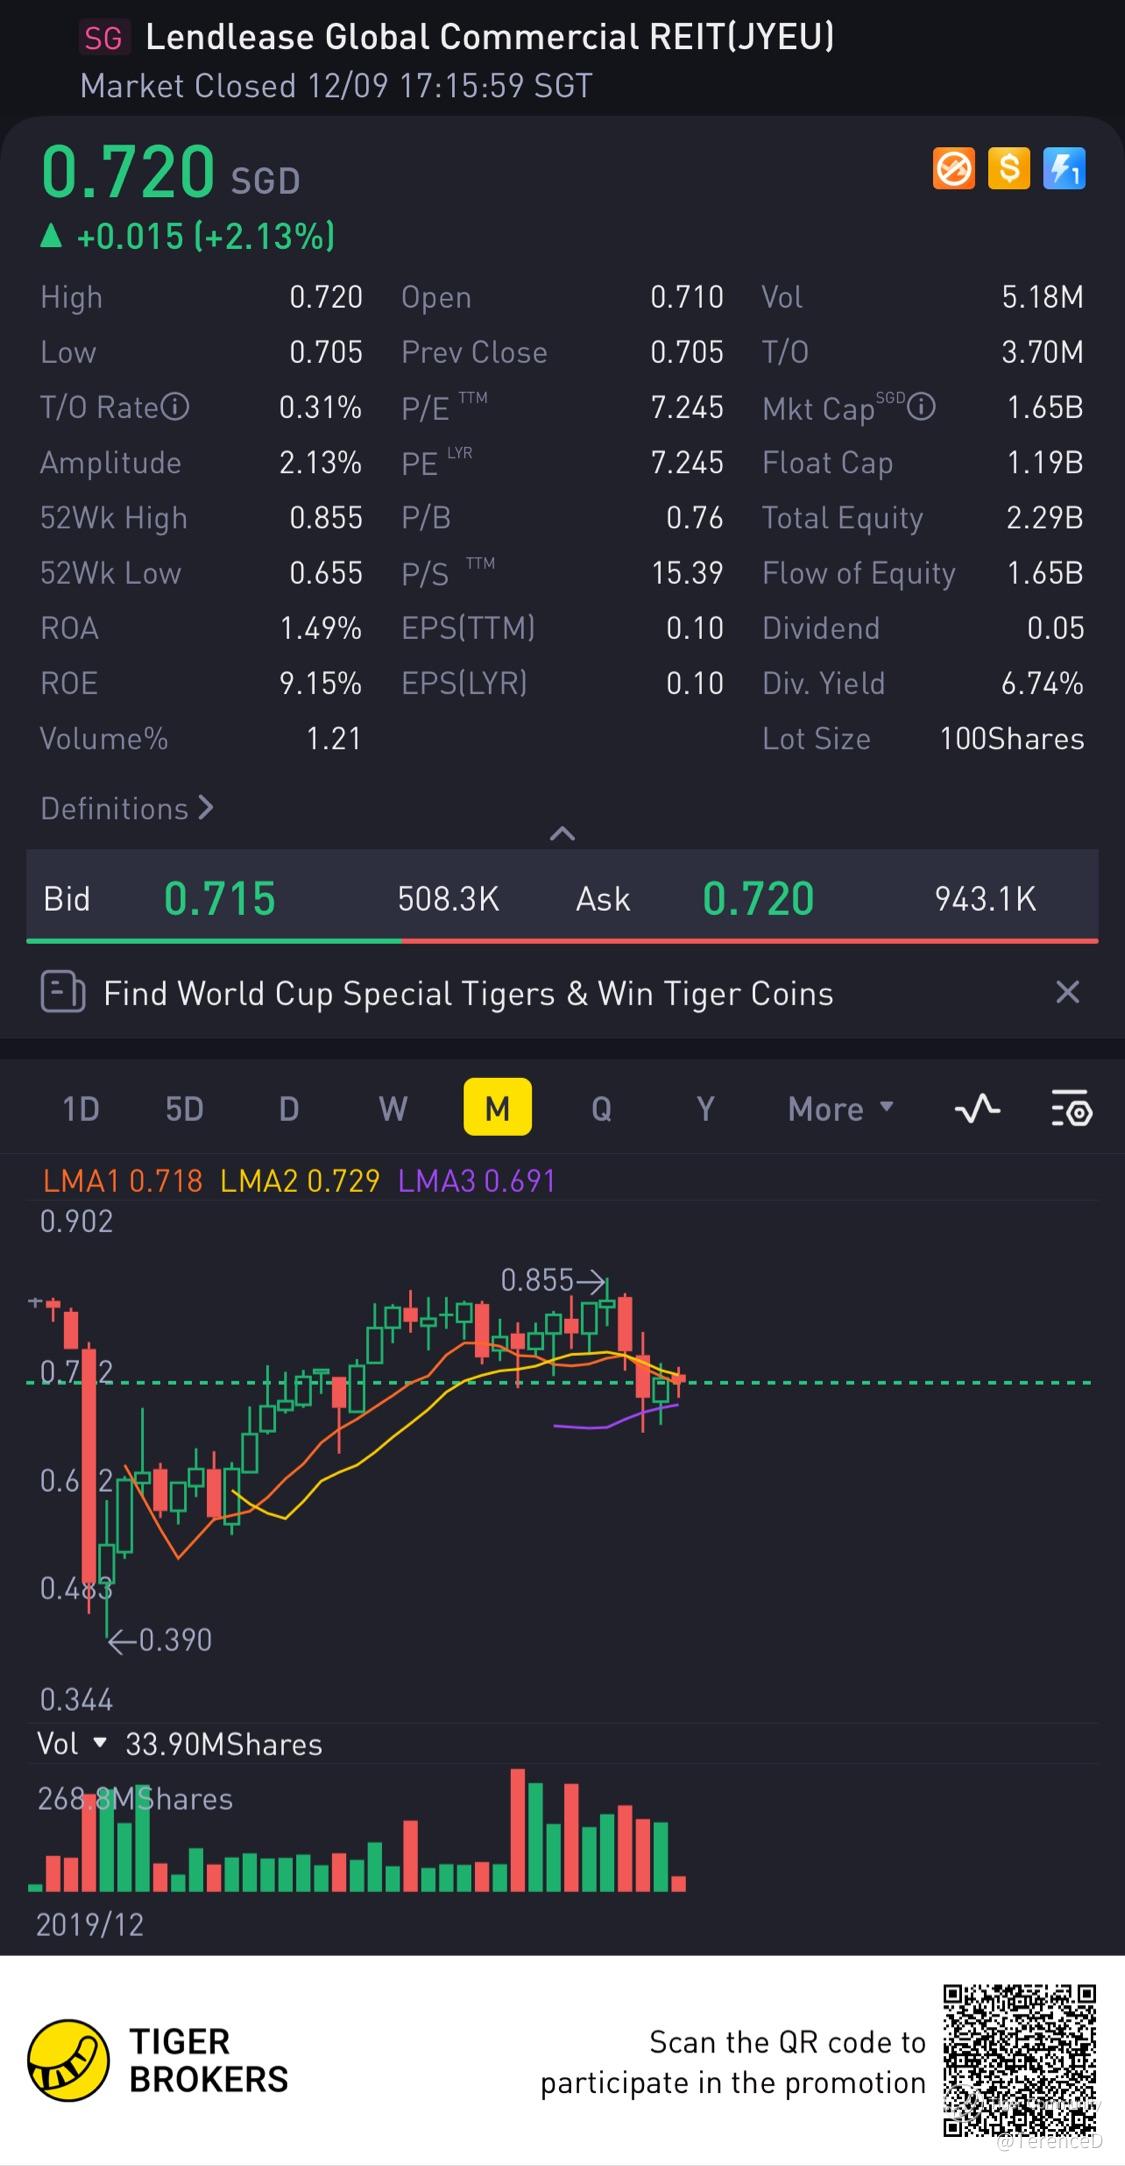Tap the Float Cap value 1.19B
This screenshot has width=1125, height=2166.
(1045, 462)
